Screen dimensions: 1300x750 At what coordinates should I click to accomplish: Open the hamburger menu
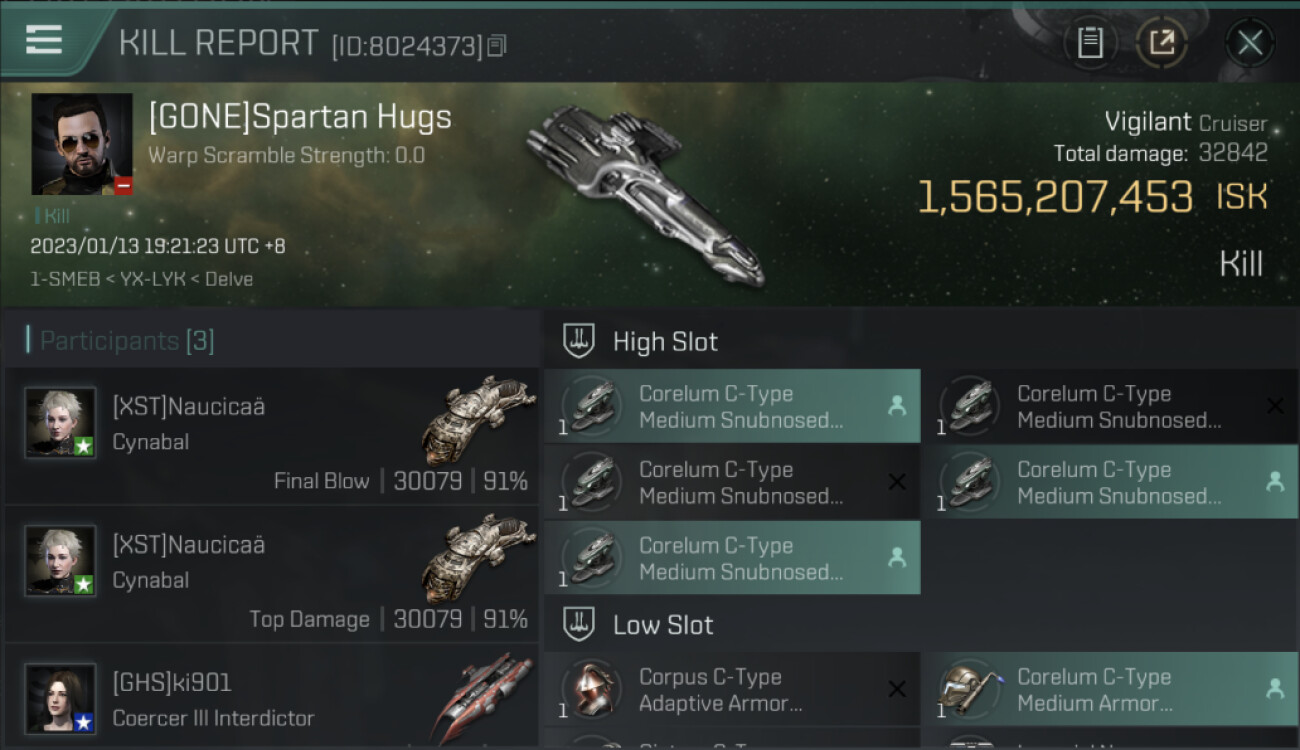click(44, 40)
